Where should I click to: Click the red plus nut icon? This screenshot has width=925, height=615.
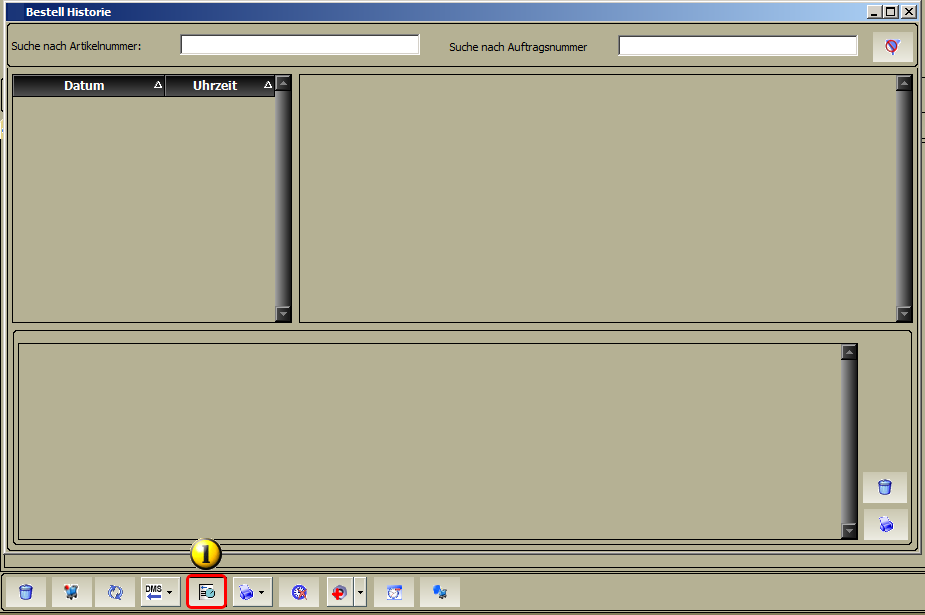click(340, 592)
